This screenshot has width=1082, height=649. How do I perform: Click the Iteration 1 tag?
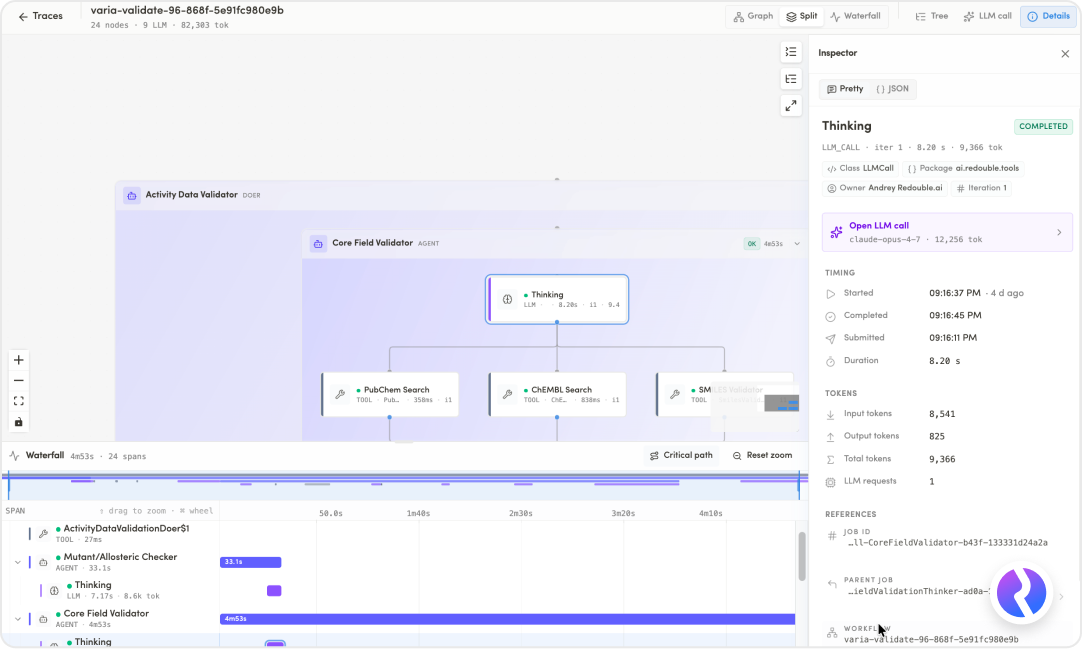(981, 188)
